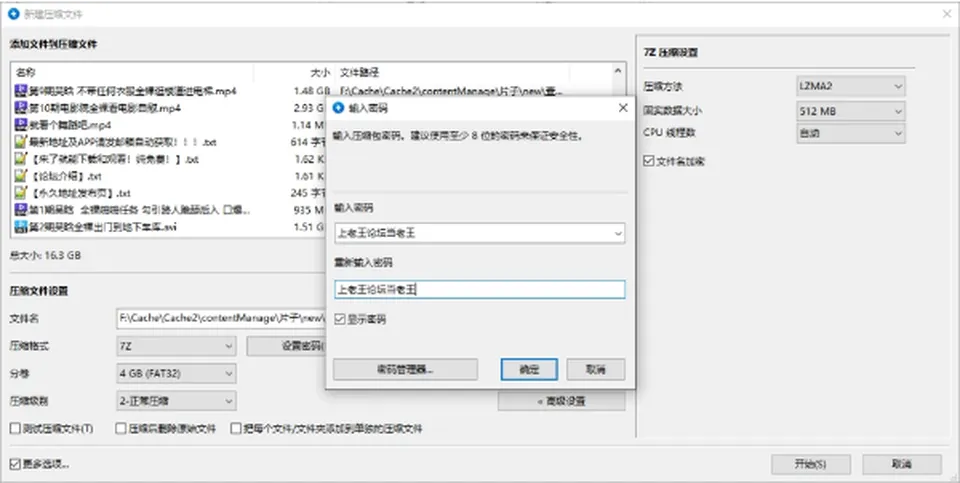Check 把每个文件/文件夹添加到单独的压缩文件
The image size is (960, 483).
coord(236,429)
